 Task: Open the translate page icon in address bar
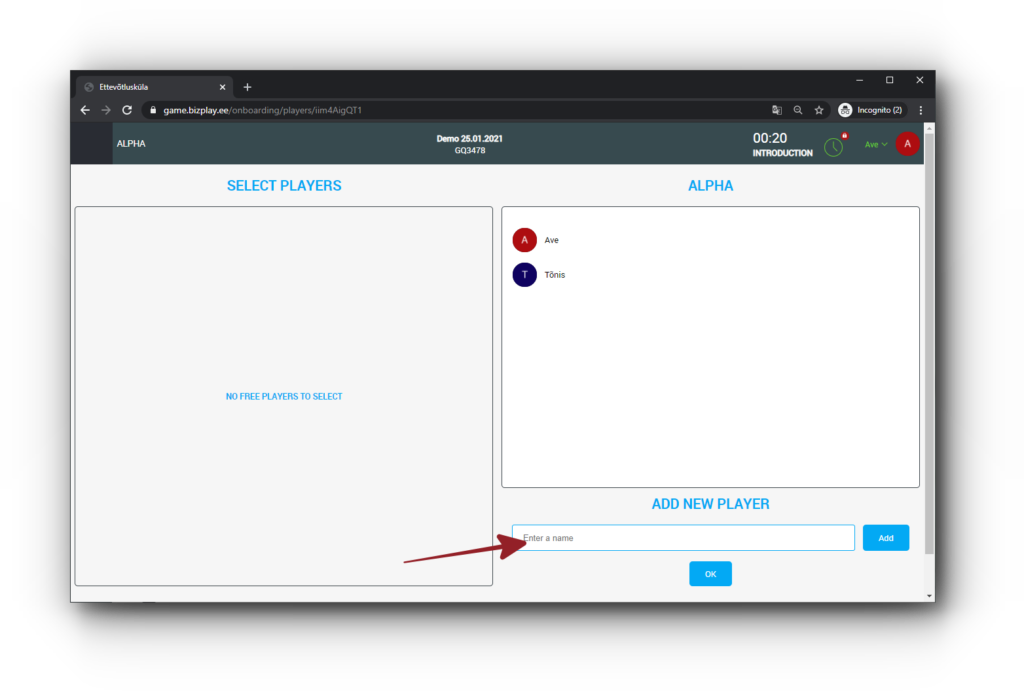[777, 110]
